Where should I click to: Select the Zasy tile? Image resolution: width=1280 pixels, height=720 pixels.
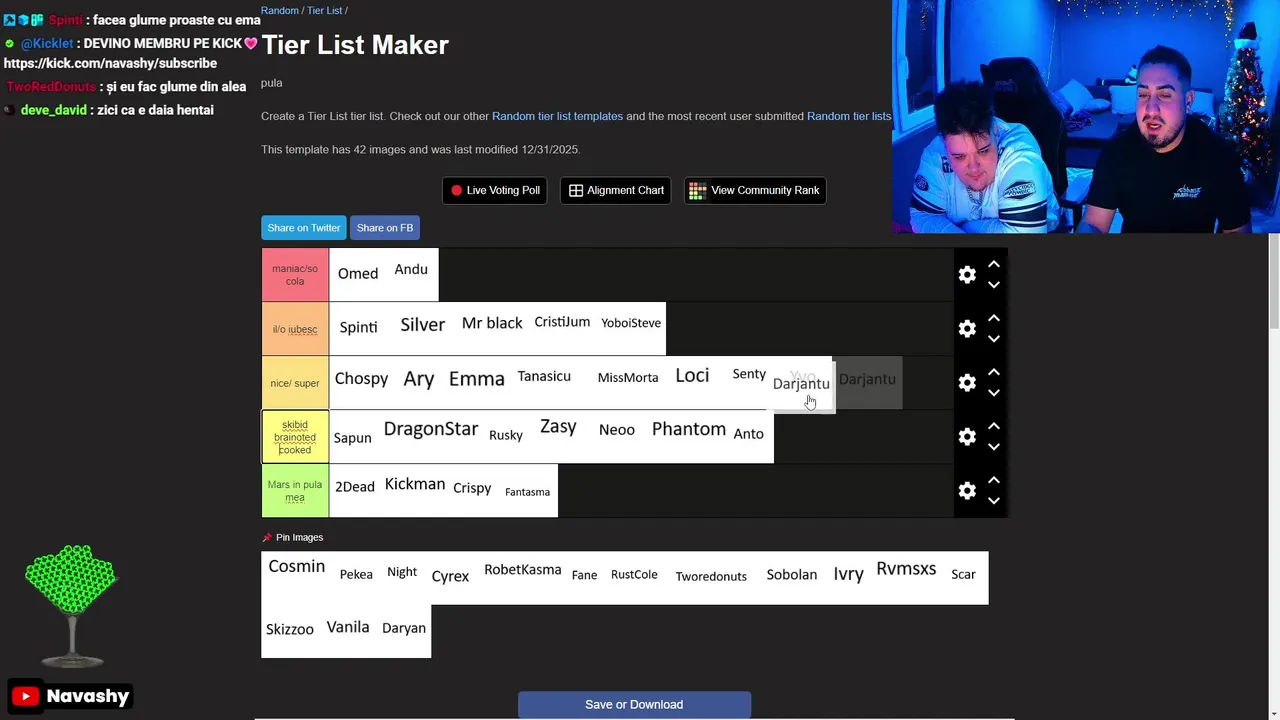tap(558, 436)
